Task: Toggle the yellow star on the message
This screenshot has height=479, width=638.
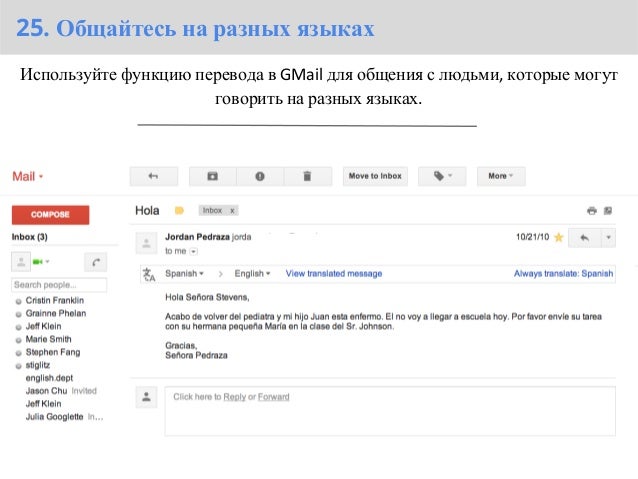Action: (559, 237)
